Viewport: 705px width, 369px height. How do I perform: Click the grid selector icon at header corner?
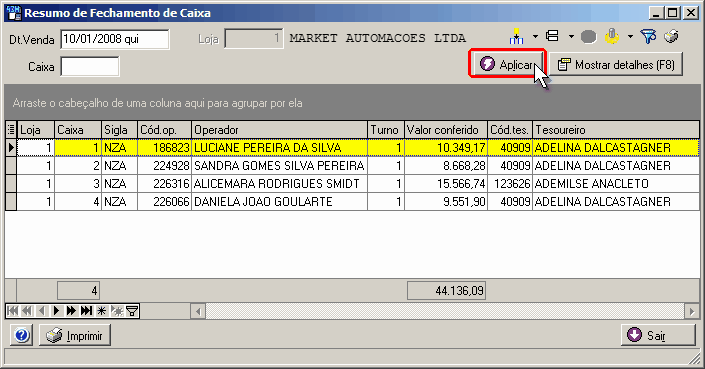[11, 130]
